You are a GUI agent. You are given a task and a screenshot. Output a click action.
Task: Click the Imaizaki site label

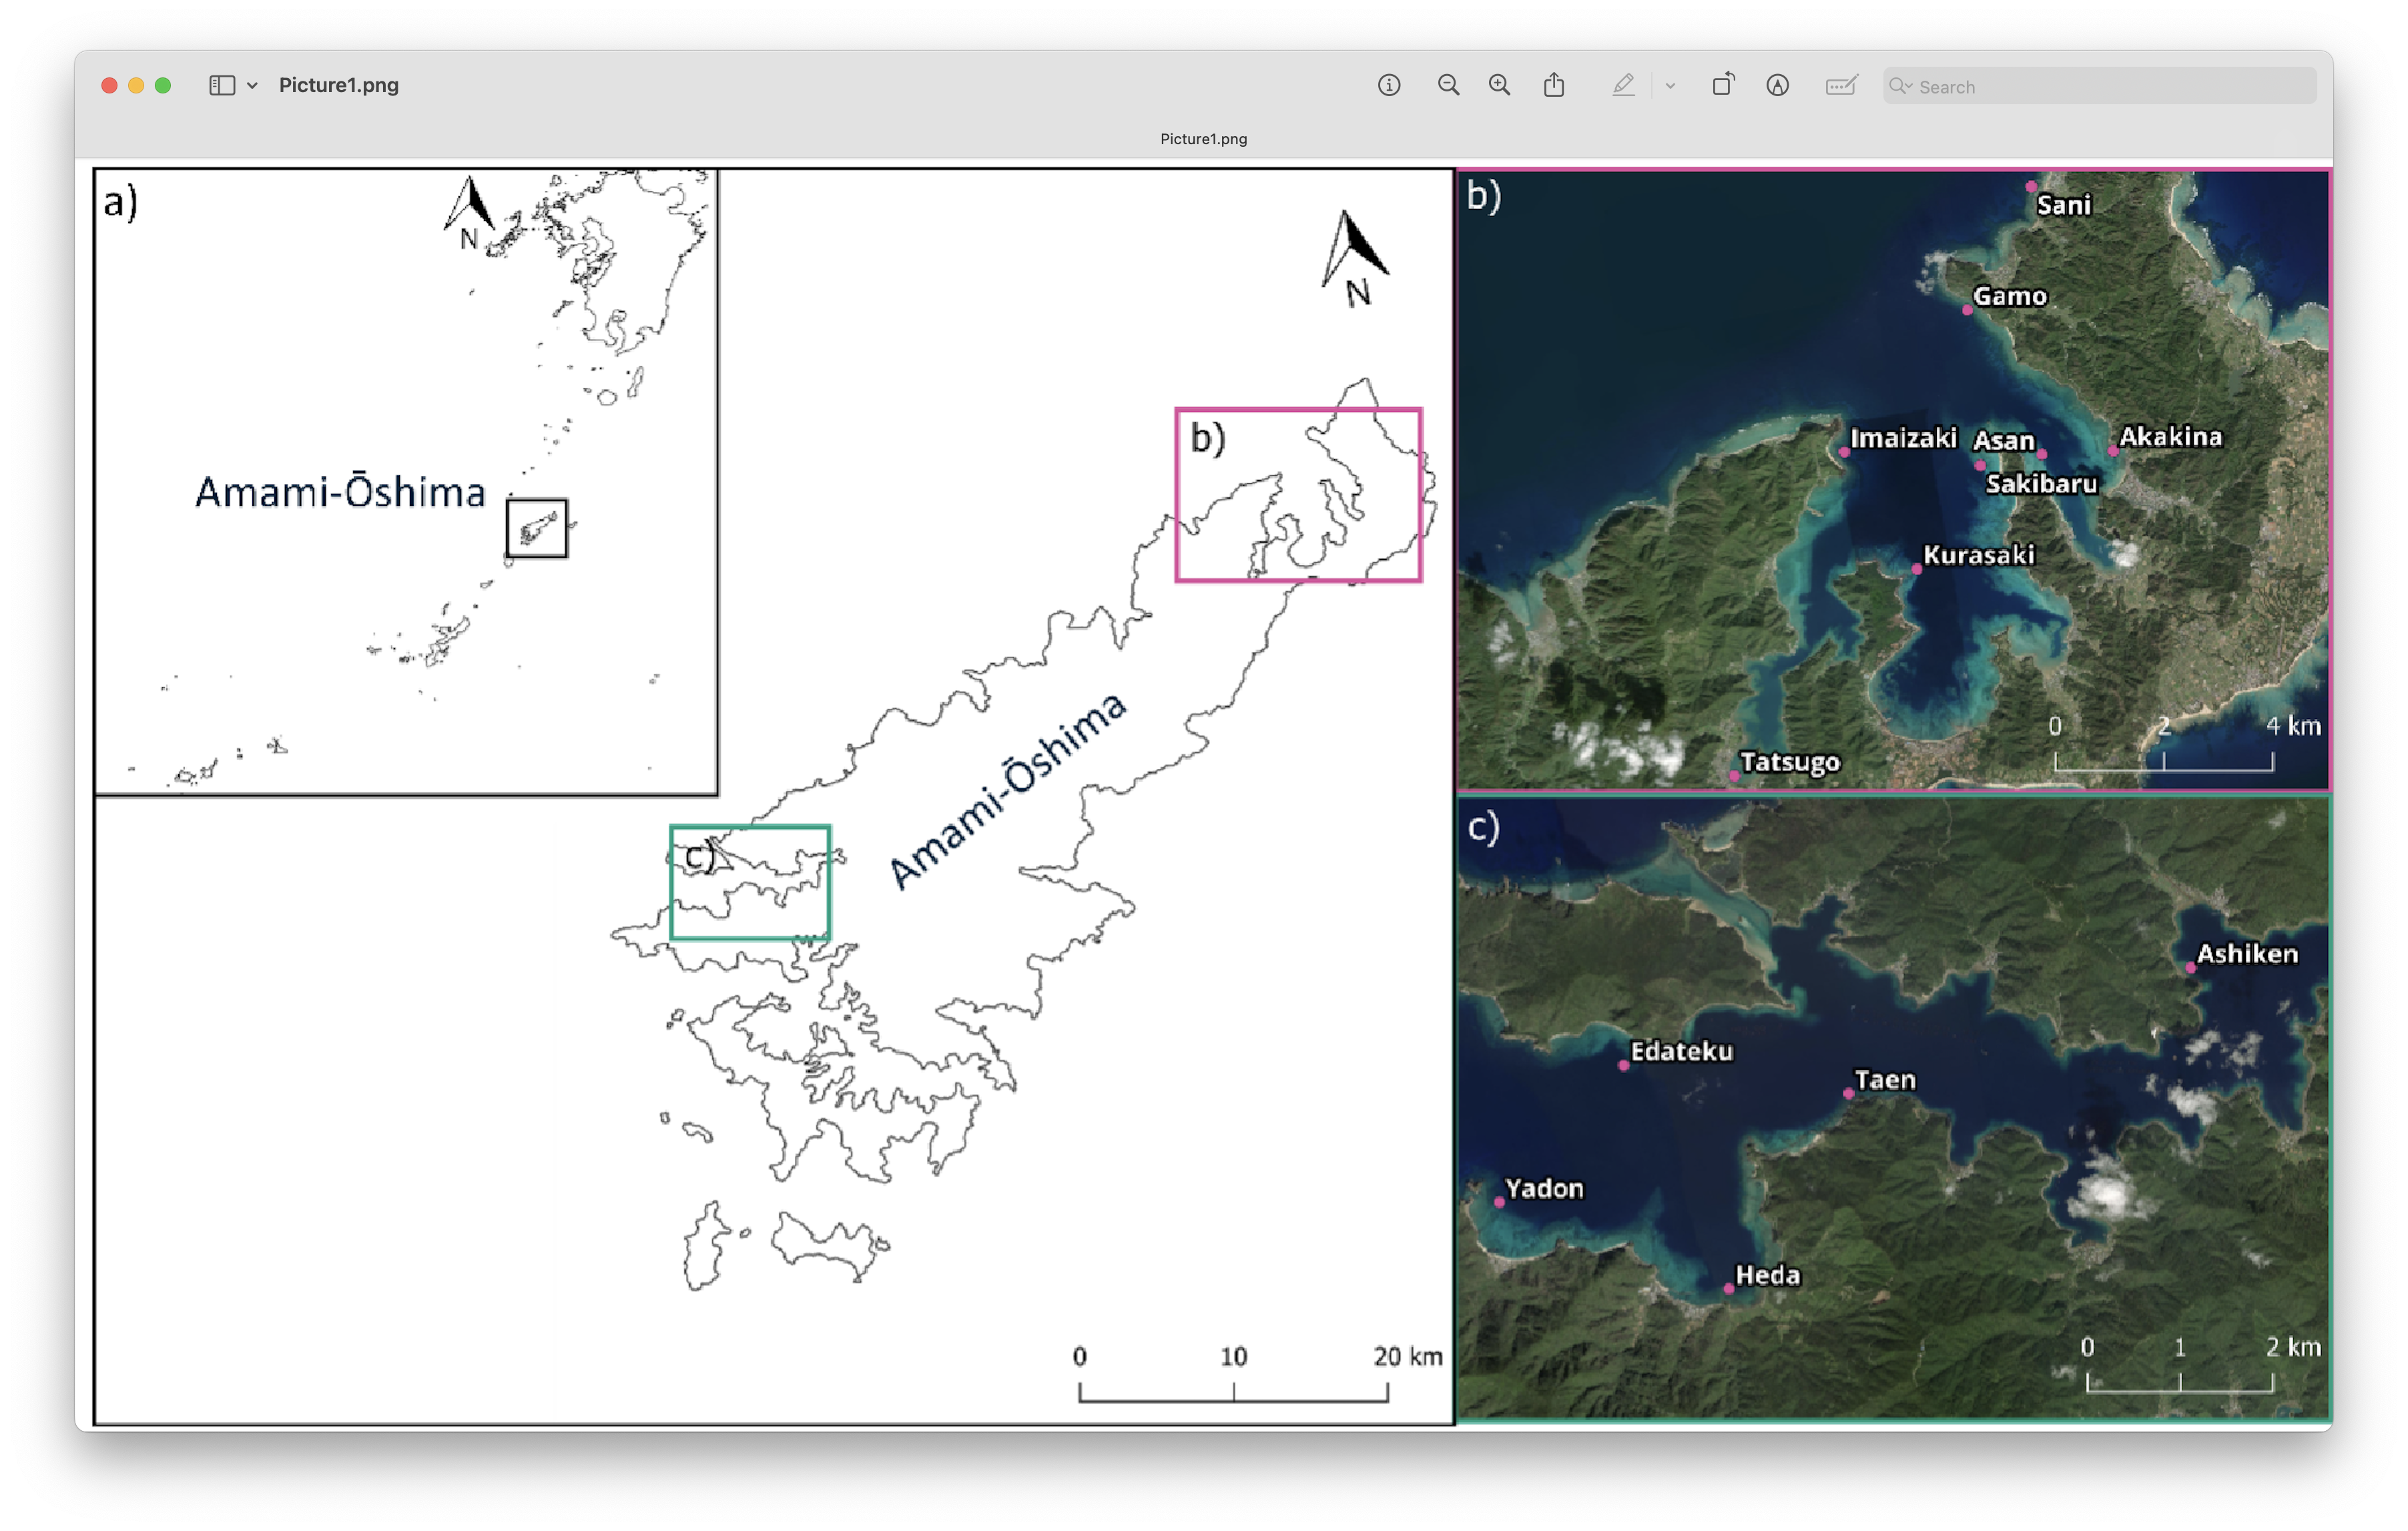tap(1903, 438)
